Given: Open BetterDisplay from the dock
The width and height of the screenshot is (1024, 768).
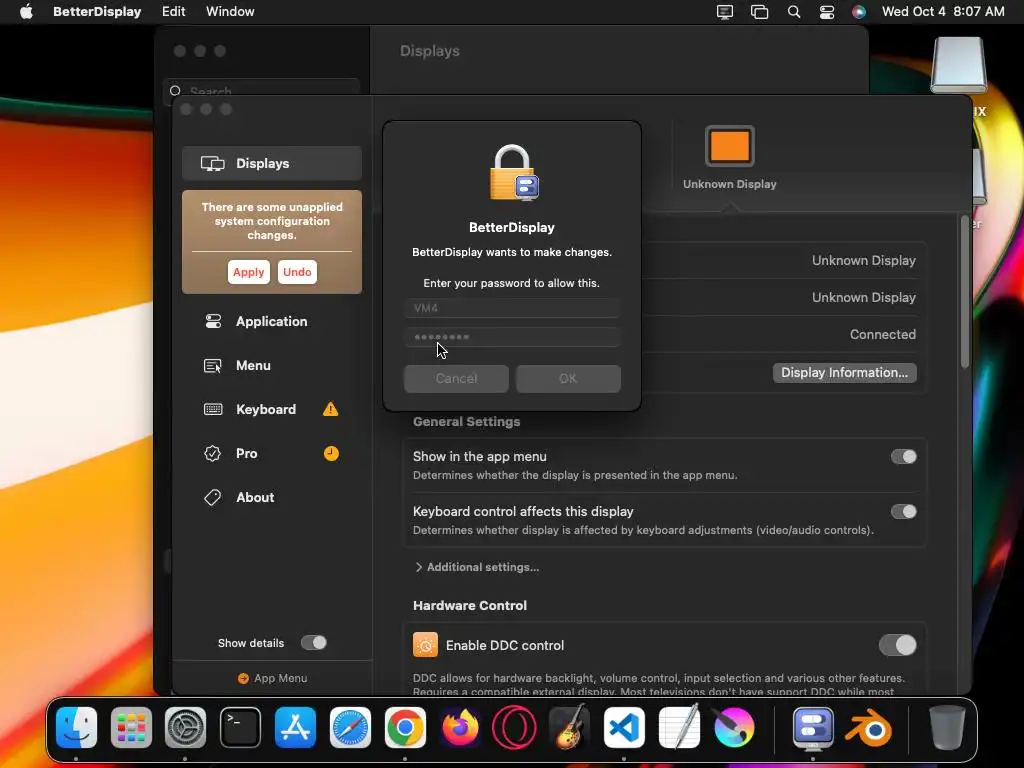Looking at the screenshot, I should pos(813,727).
